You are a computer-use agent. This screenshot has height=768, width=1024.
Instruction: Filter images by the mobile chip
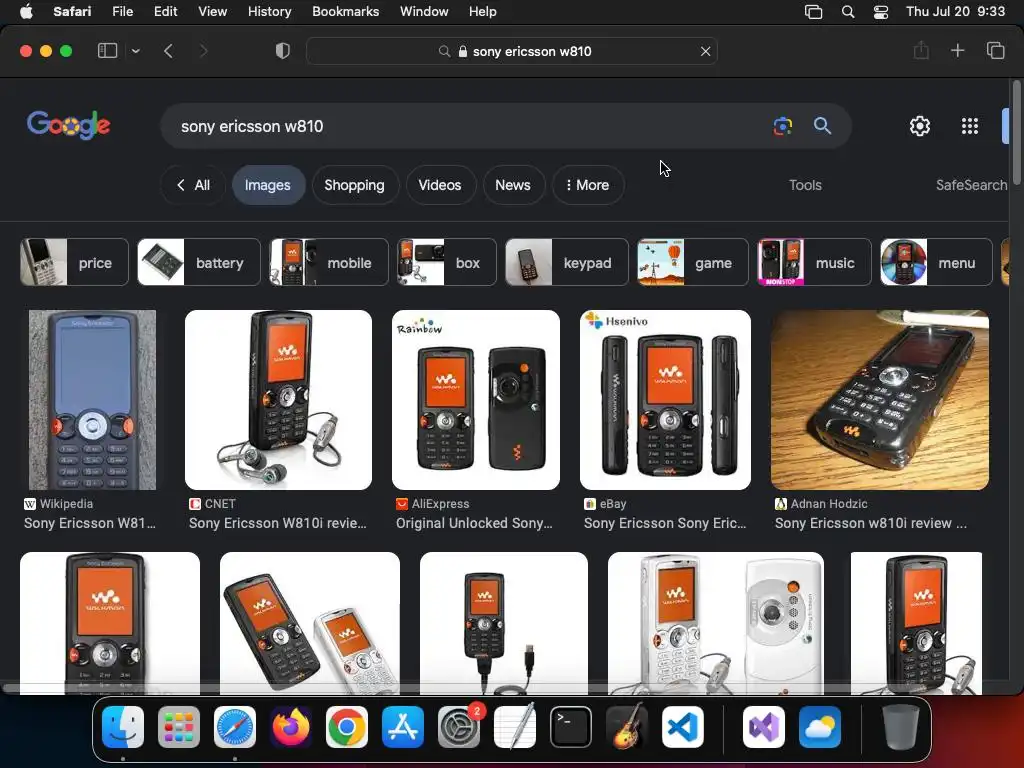click(x=329, y=263)
